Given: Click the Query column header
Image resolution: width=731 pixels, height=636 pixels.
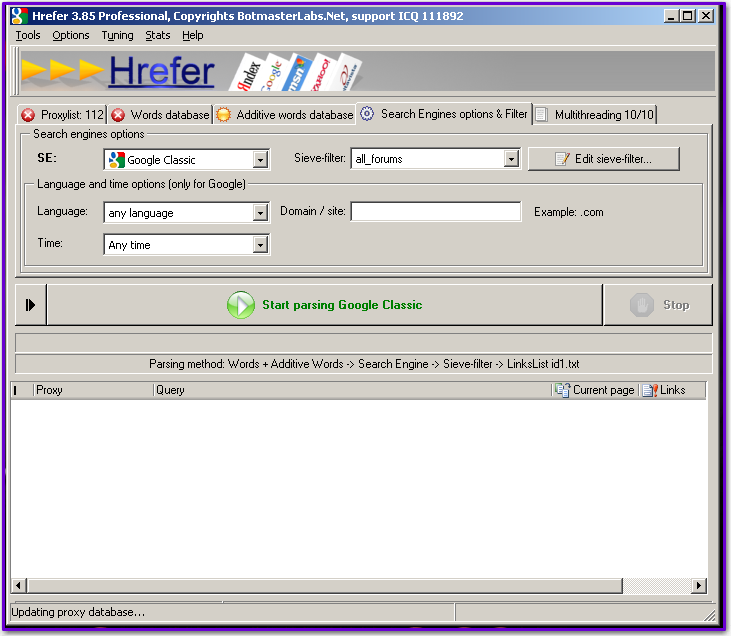Looking at the screenshot, I should click(x=352, y=390).
